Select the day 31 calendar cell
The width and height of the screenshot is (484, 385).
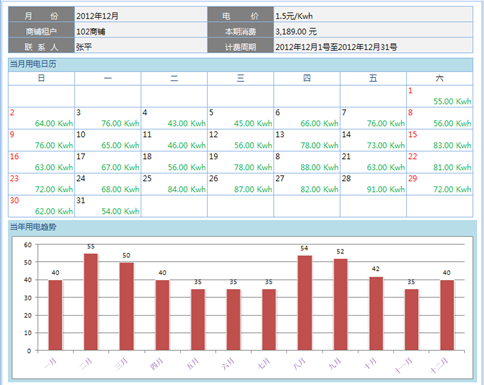tap(108, 206)
